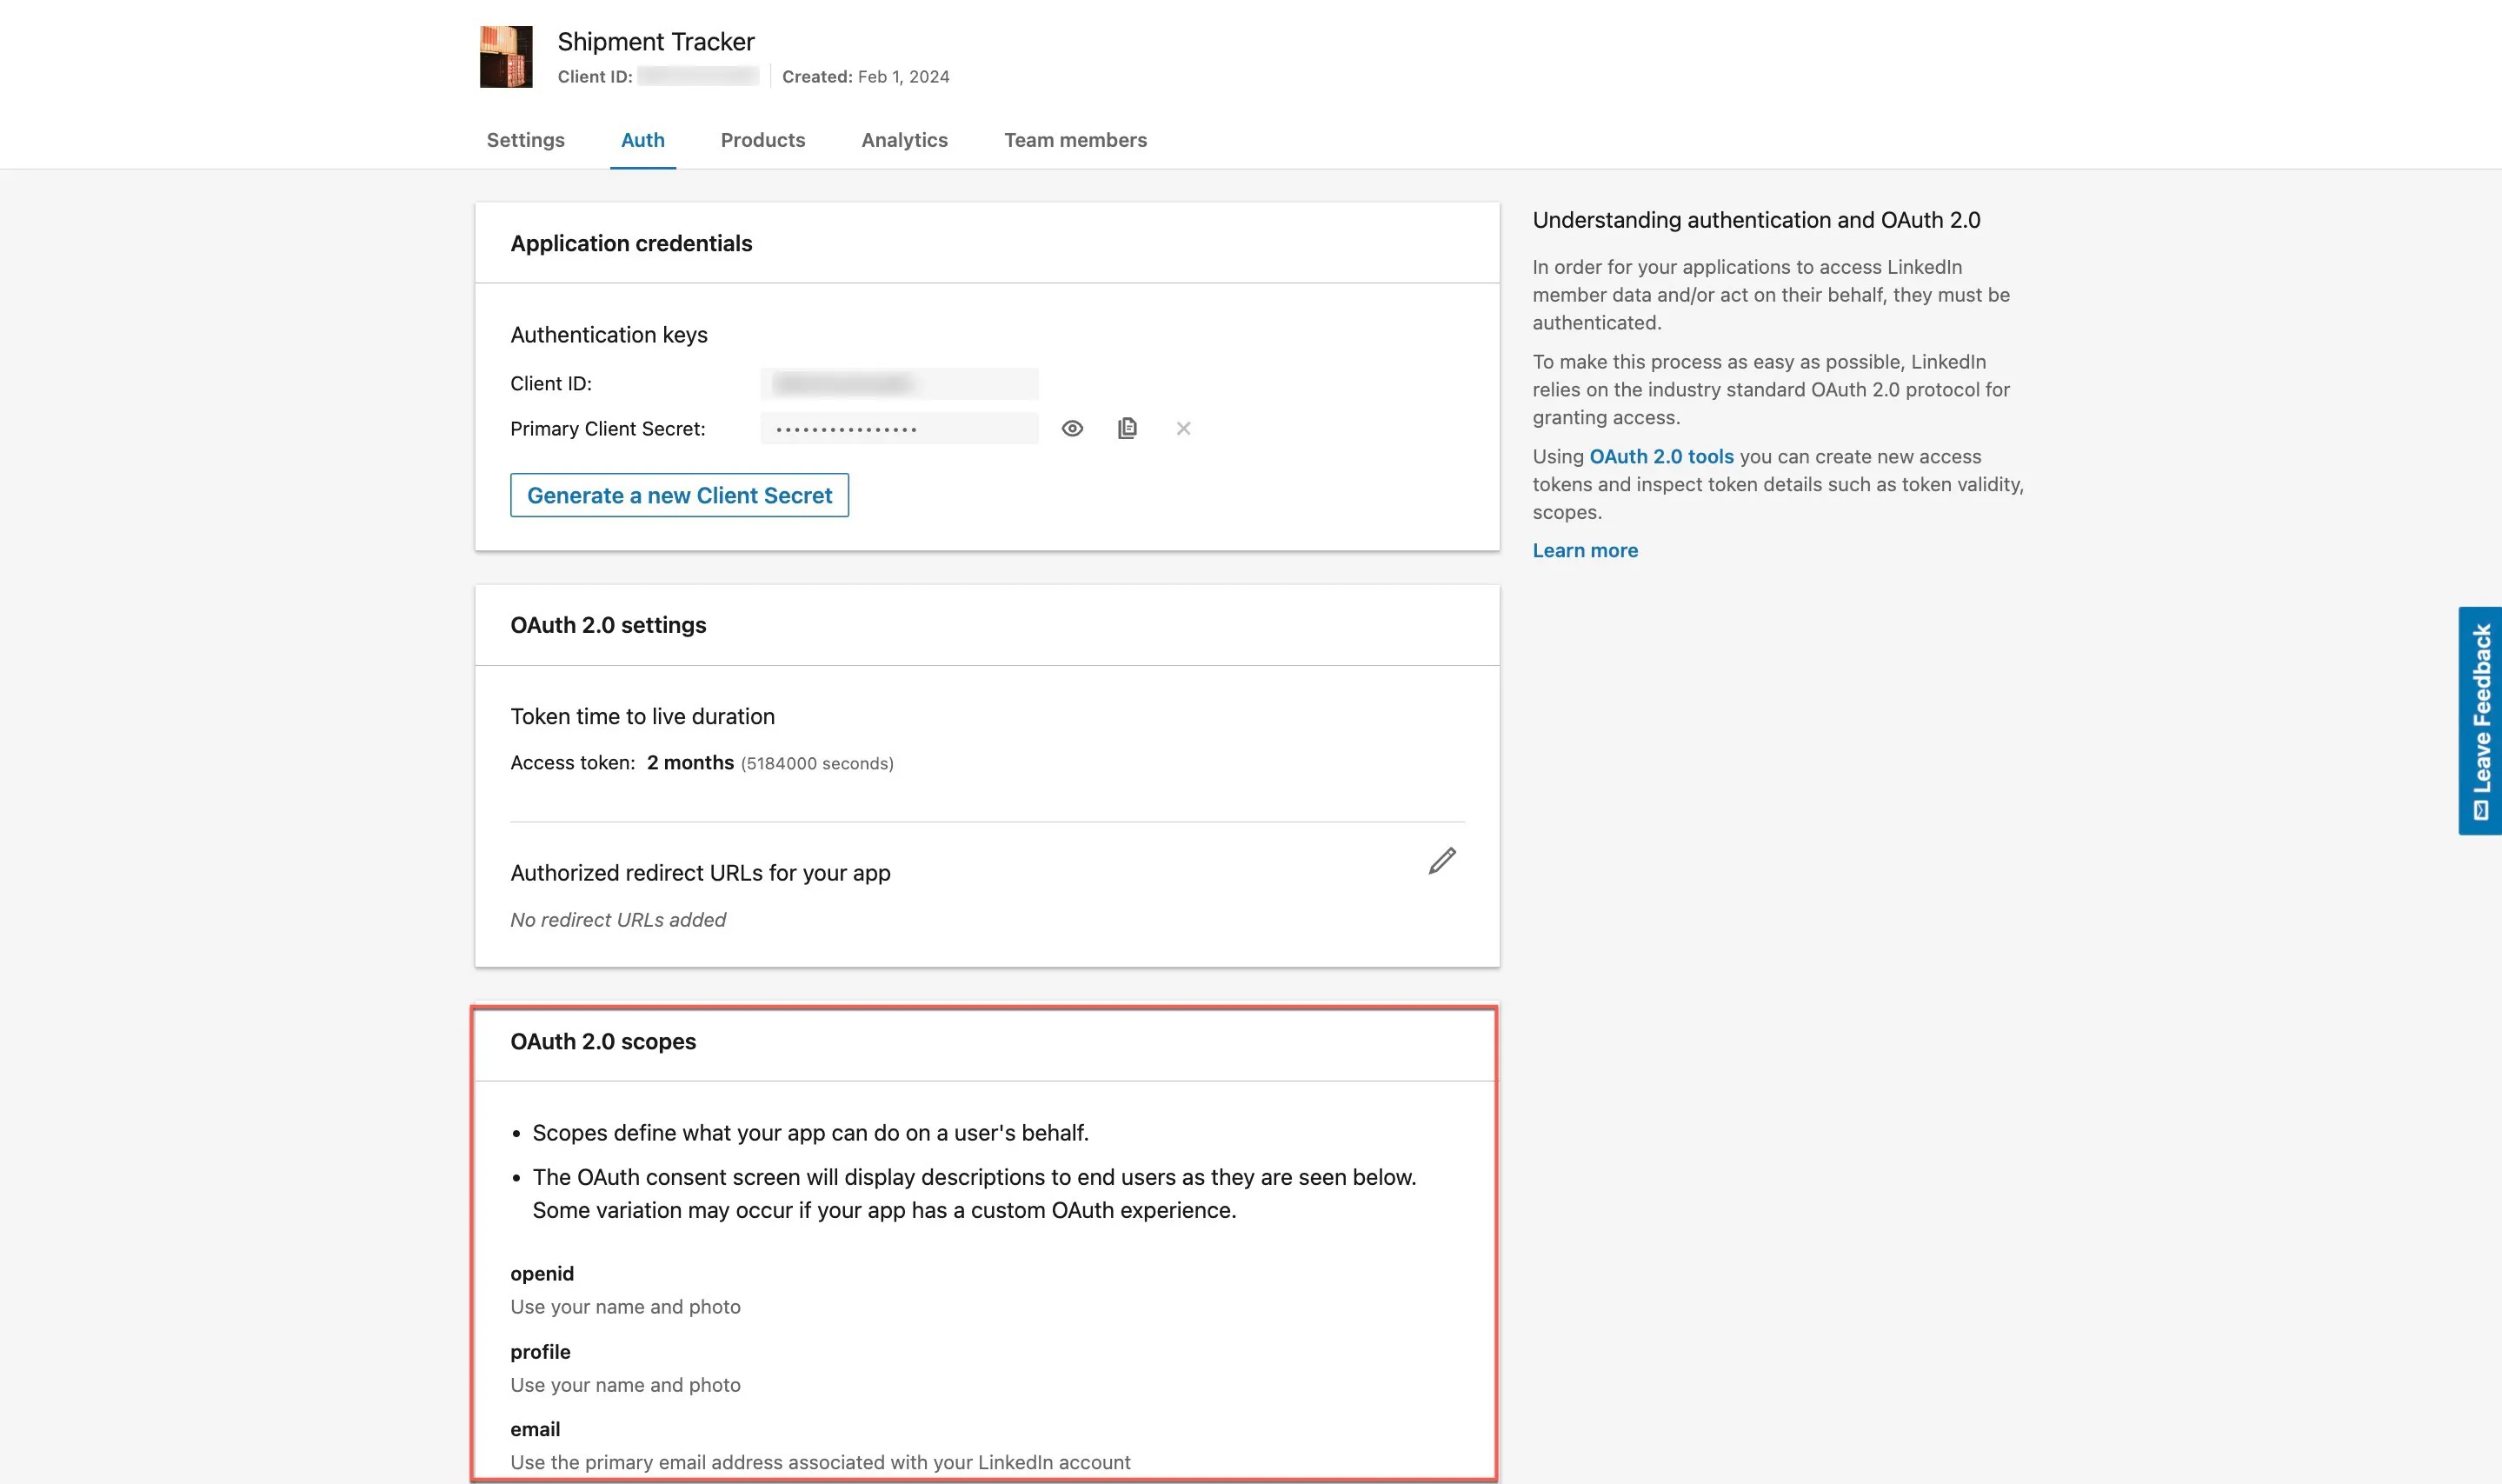
Task: Click the 'OAuth 2.0 scopes' heading
Action: click(603, 1042)
